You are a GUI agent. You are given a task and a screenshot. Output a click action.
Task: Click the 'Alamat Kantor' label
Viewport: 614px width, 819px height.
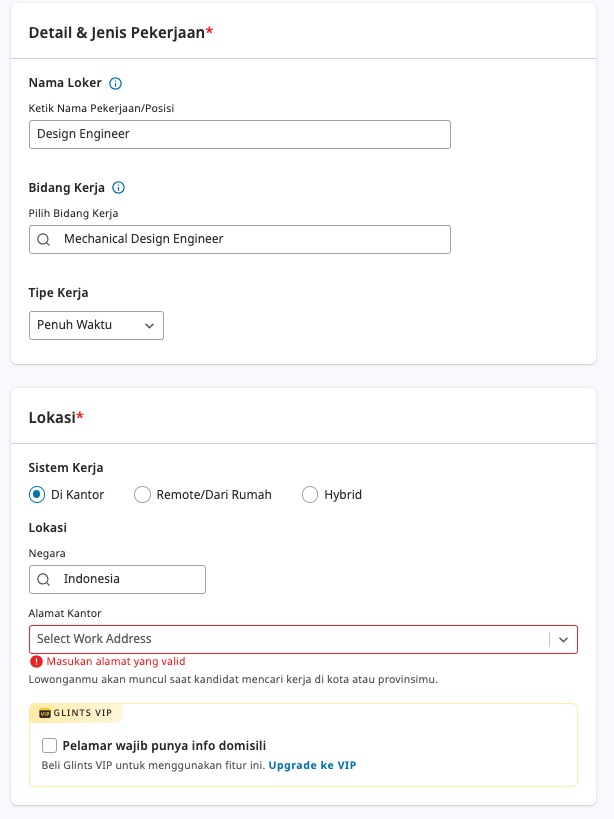click(65, 613)
